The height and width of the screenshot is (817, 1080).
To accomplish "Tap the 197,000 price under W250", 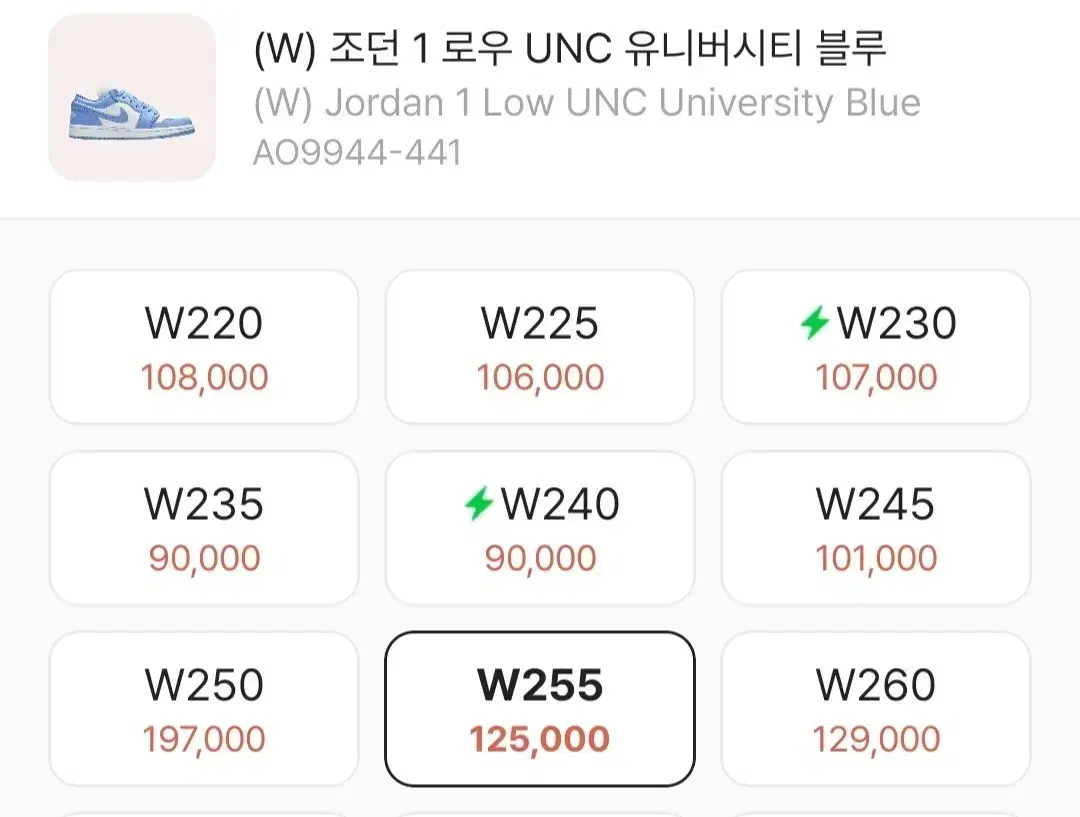I will coord(204,740).
